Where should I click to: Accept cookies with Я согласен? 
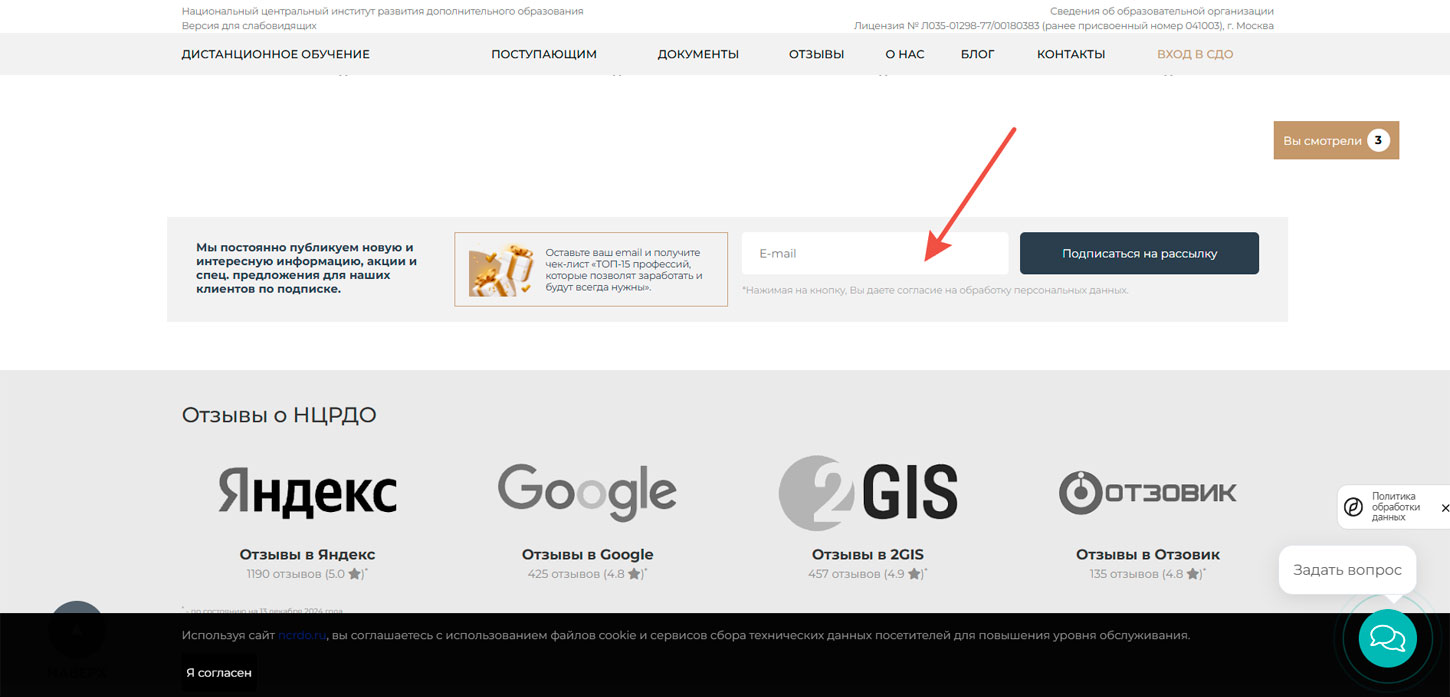219,673
